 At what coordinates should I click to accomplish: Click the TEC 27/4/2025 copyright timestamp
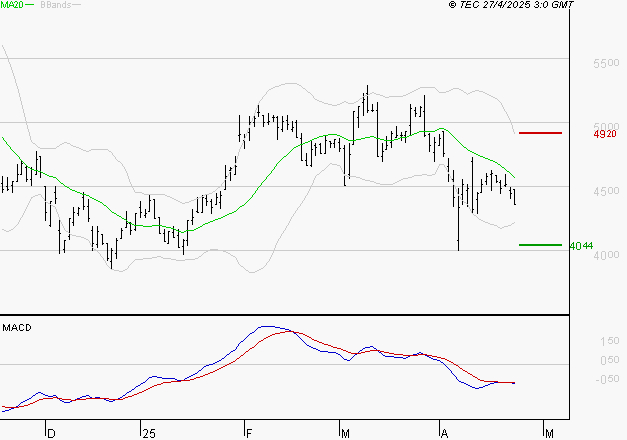(511, 5)
